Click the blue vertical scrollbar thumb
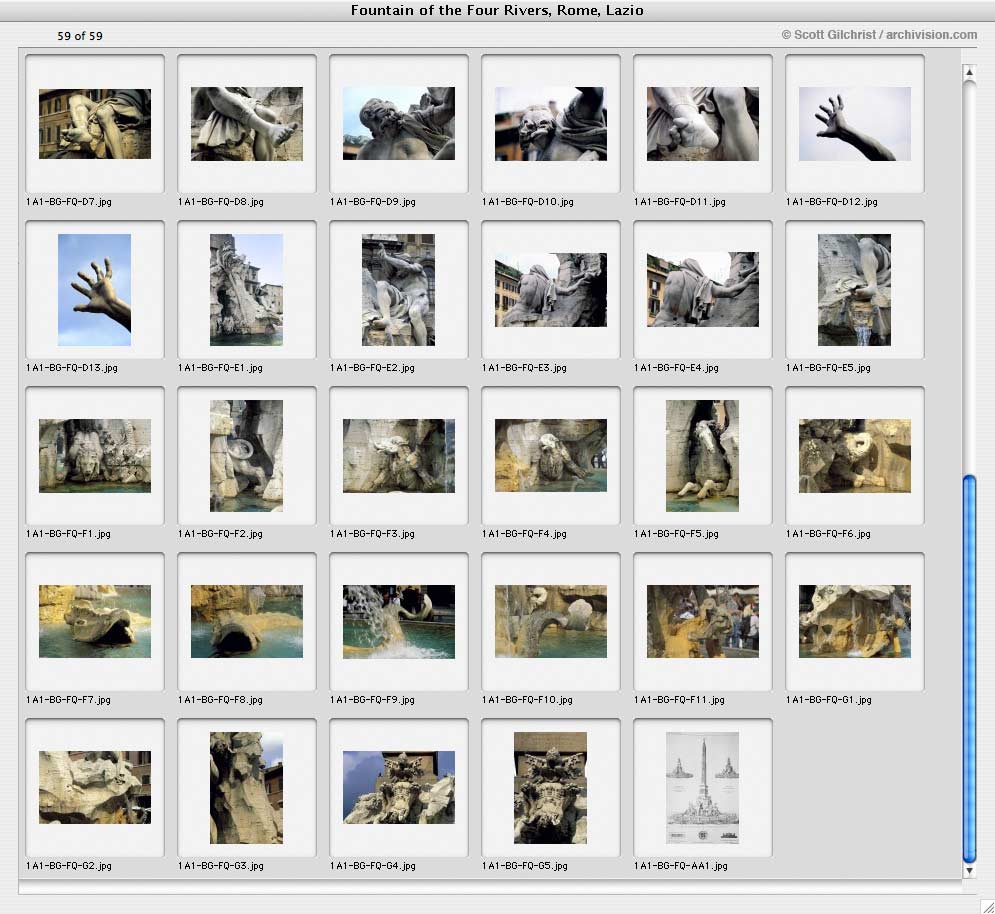Viewport: 995px width, 914px height. click(x=969, y=668)
